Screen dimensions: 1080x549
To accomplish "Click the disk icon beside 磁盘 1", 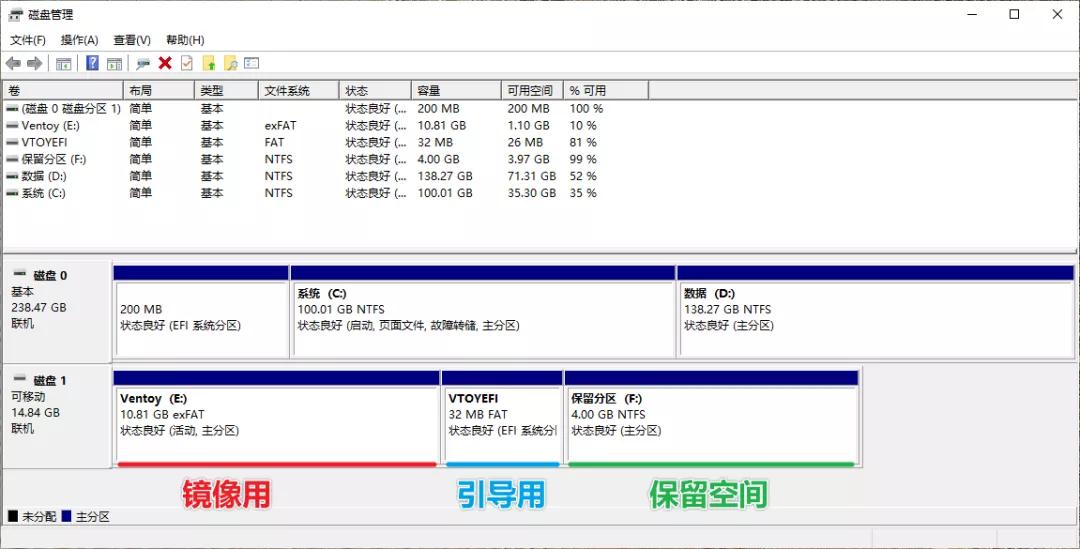I will coord(20,379).
